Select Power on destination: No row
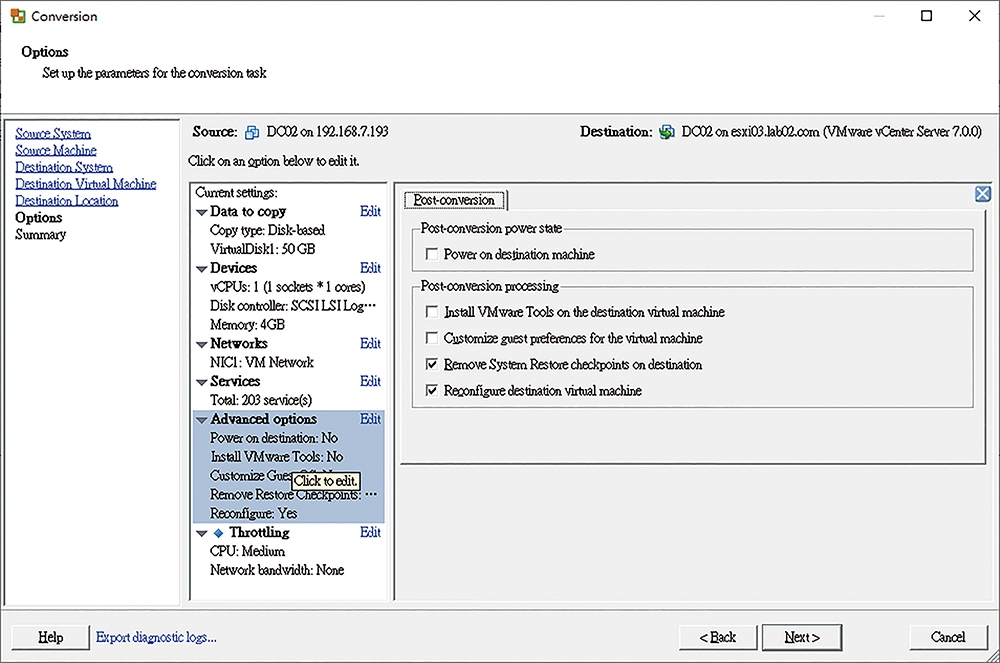The width and height of the screenshot is (1000, 663). pyautogui.click(x=274, y=438)
